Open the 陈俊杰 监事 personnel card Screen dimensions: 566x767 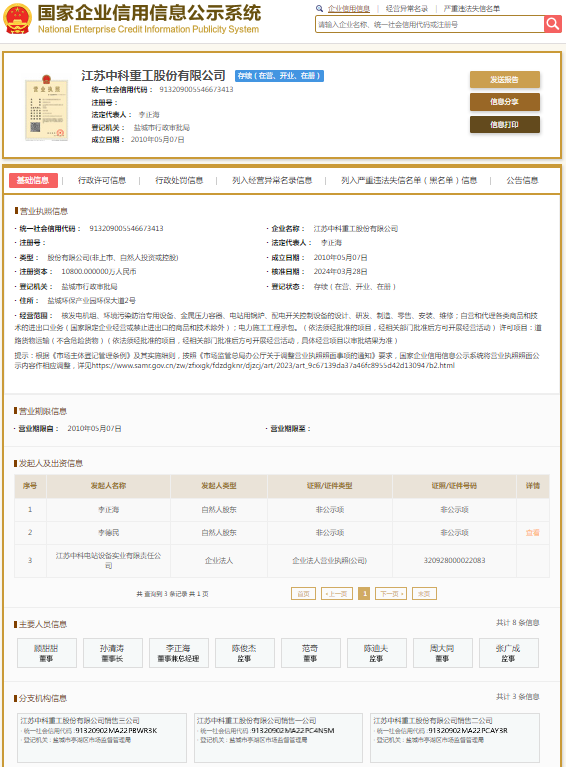point(245,653)
